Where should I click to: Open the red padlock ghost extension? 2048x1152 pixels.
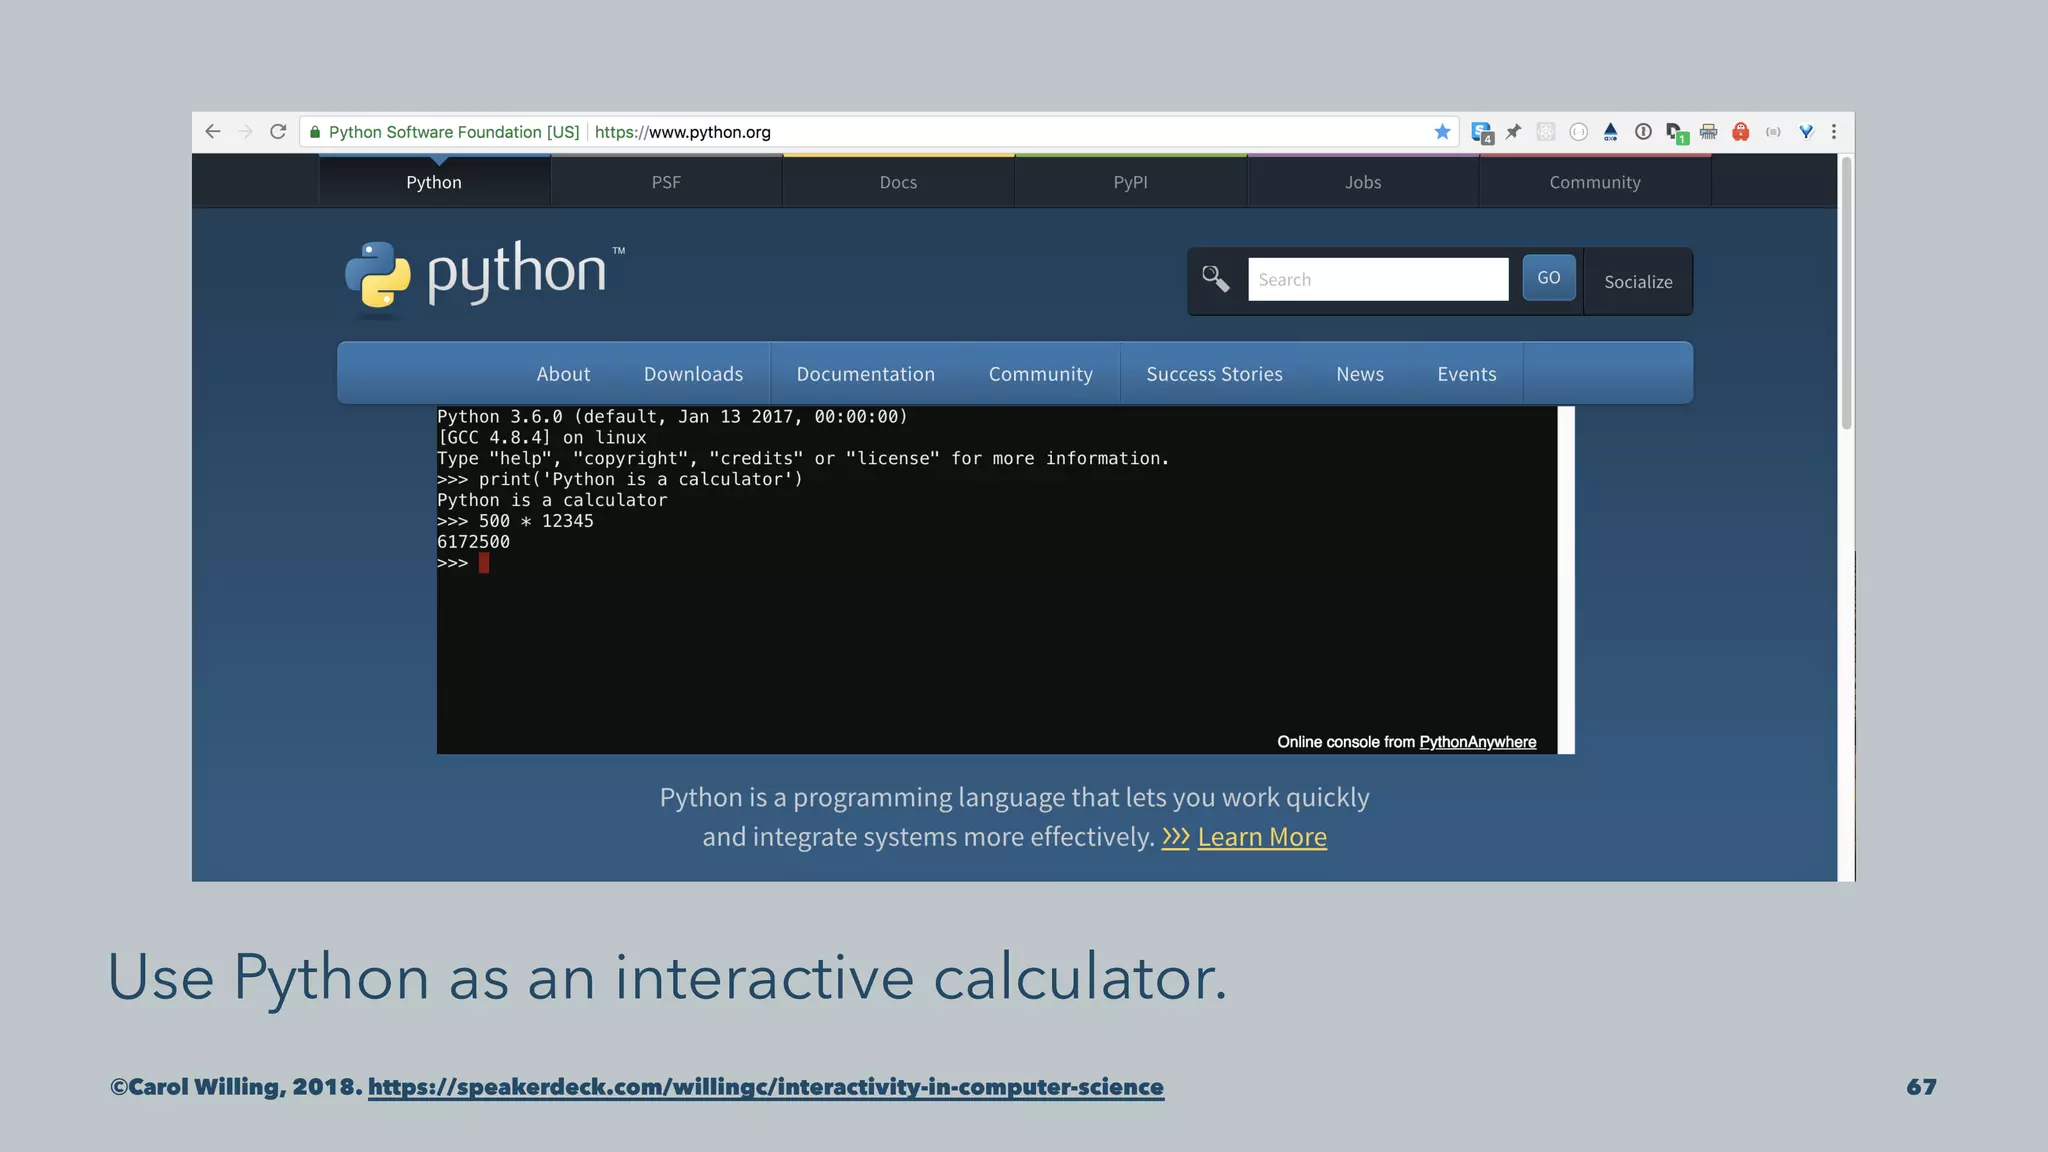point(1741,132)
